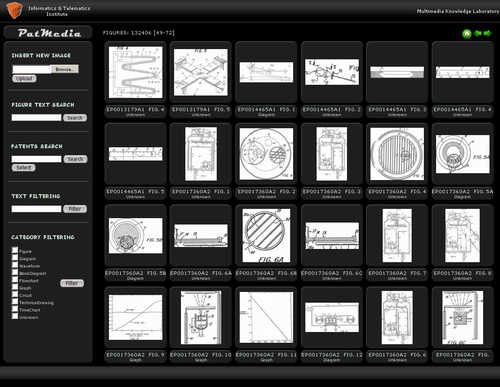Select the EP0017360A2 FIG. 9 graph thumbnail

[136, 317]
